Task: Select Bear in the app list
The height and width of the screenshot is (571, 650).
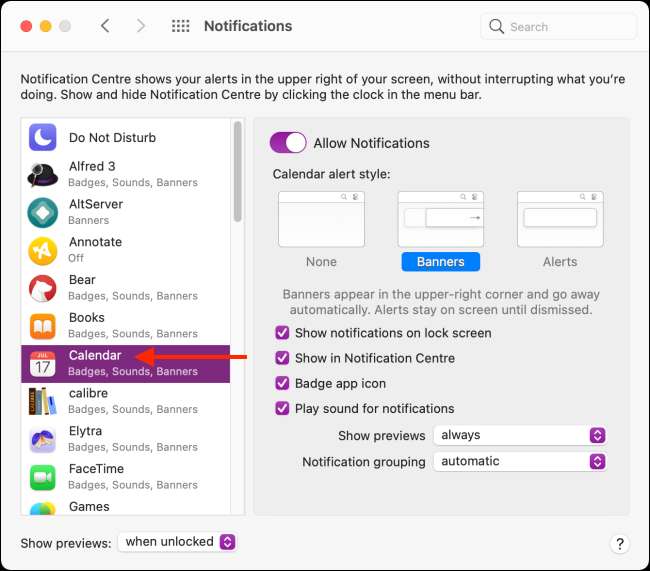Action: tap(126, 288)
